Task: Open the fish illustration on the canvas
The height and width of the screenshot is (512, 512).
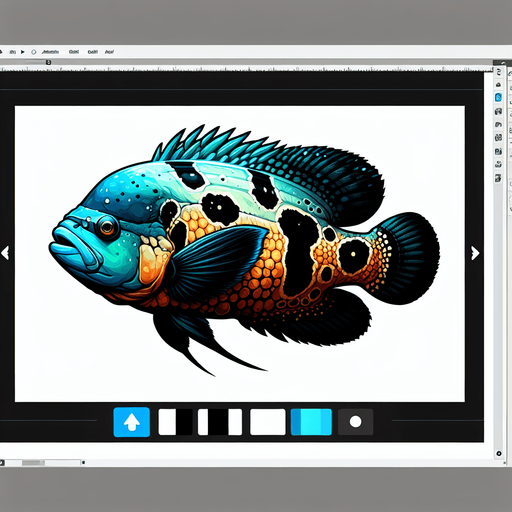Action: point(245,250)
